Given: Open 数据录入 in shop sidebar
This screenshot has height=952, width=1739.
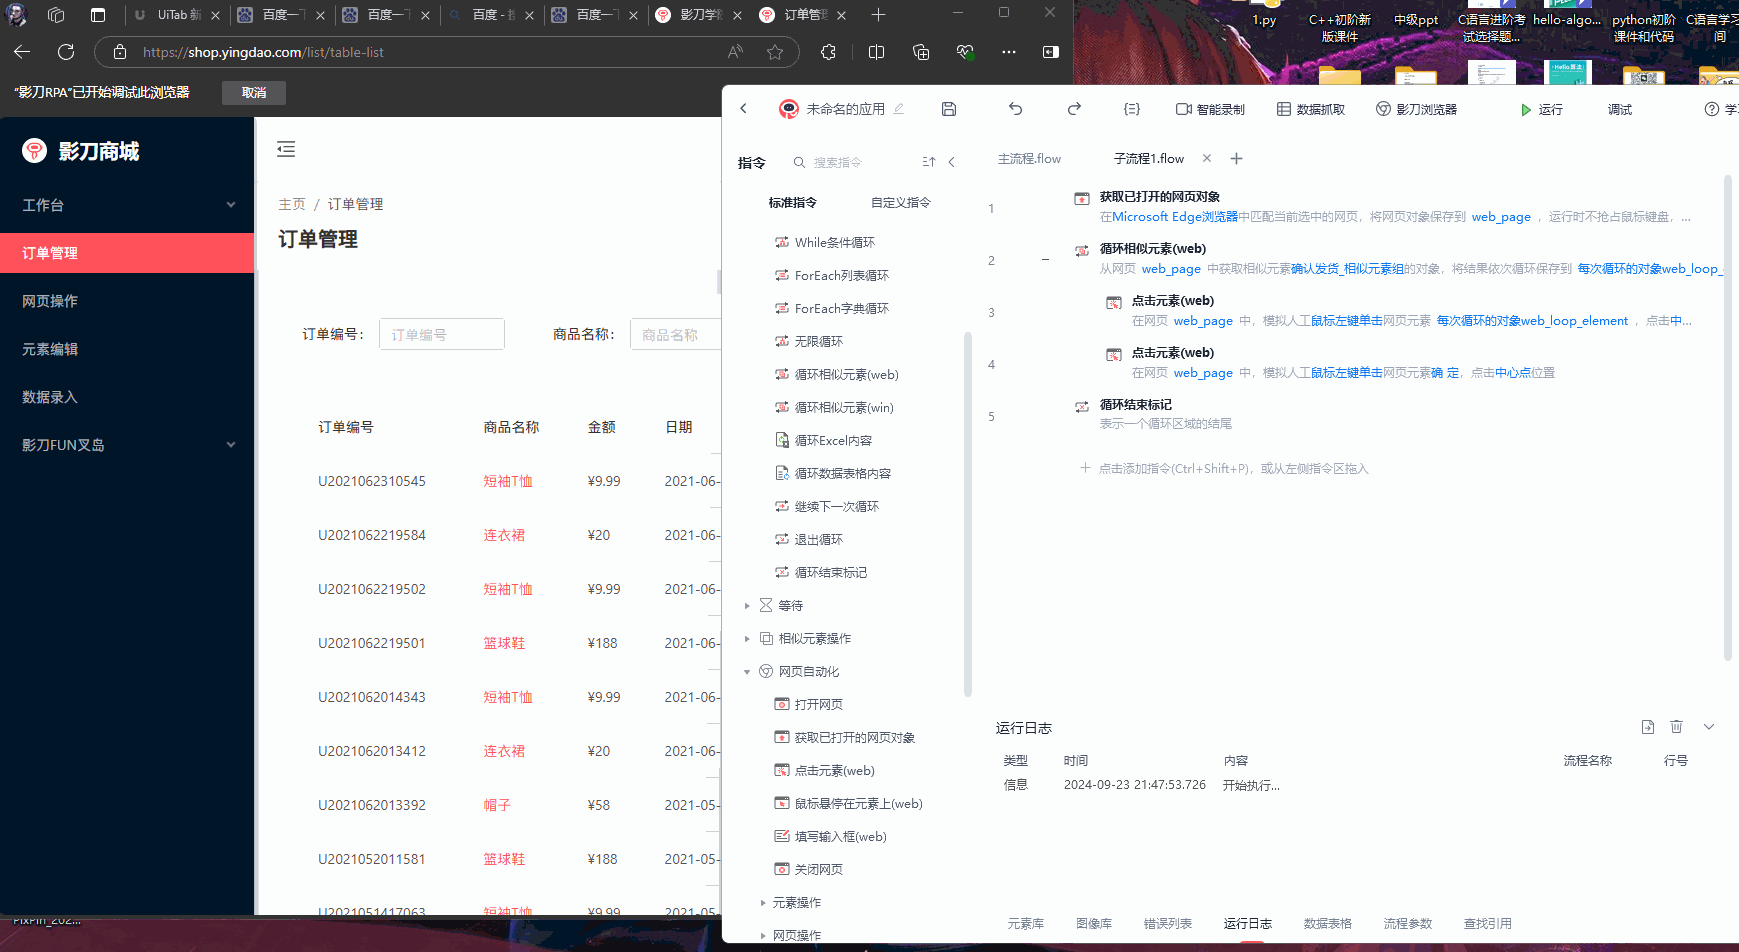Looking at the screenshot, I should pyautogui.click(x=127, y=397).
